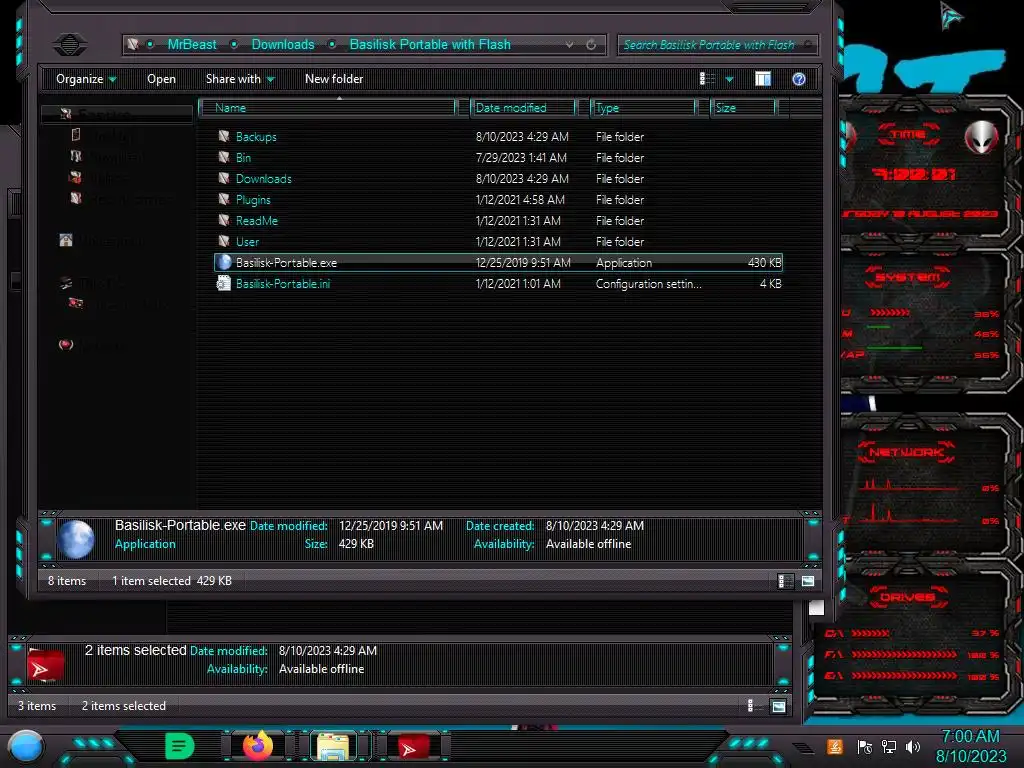Image resolution: width=1024 pixels, height=768 pixels.
Task: Open the view options dropdown arrow
Action: 729,80
